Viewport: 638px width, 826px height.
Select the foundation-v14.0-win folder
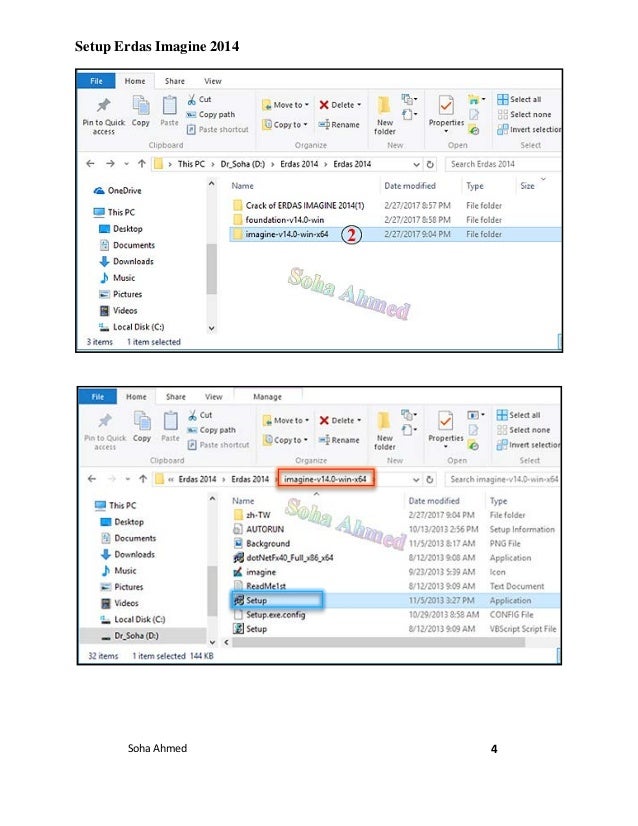click(278, 220)
